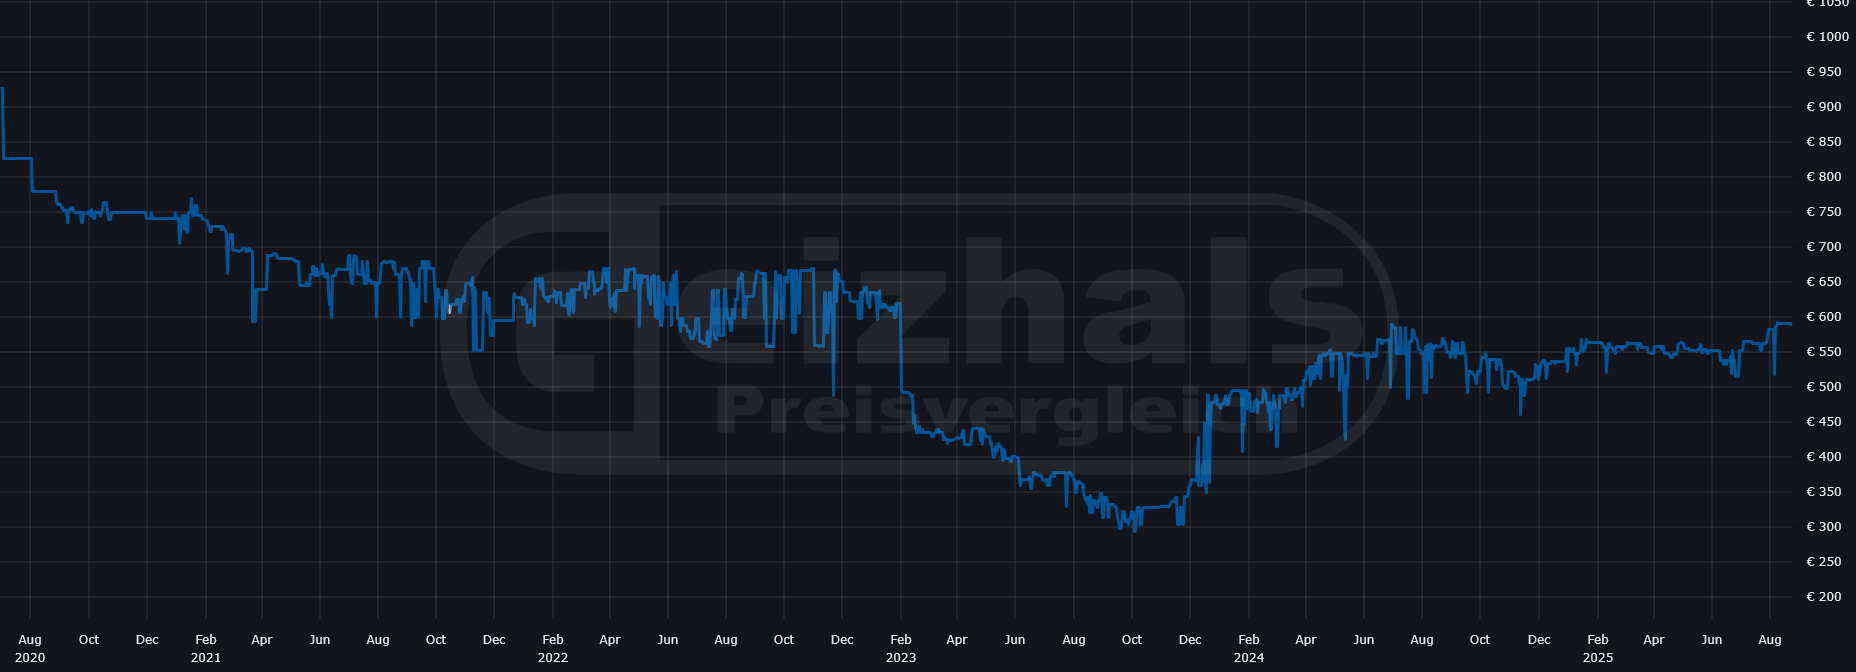Select the Feb 2024 time axis label
Screen dimensions: 1856x672
point(1249,648)
